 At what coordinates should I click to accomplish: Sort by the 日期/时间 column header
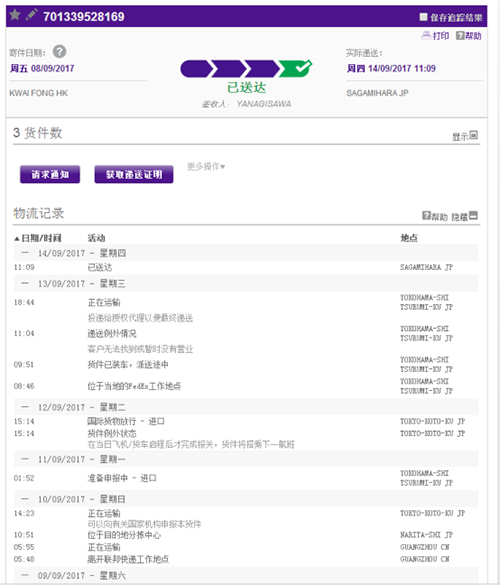(x=38, y=238)
